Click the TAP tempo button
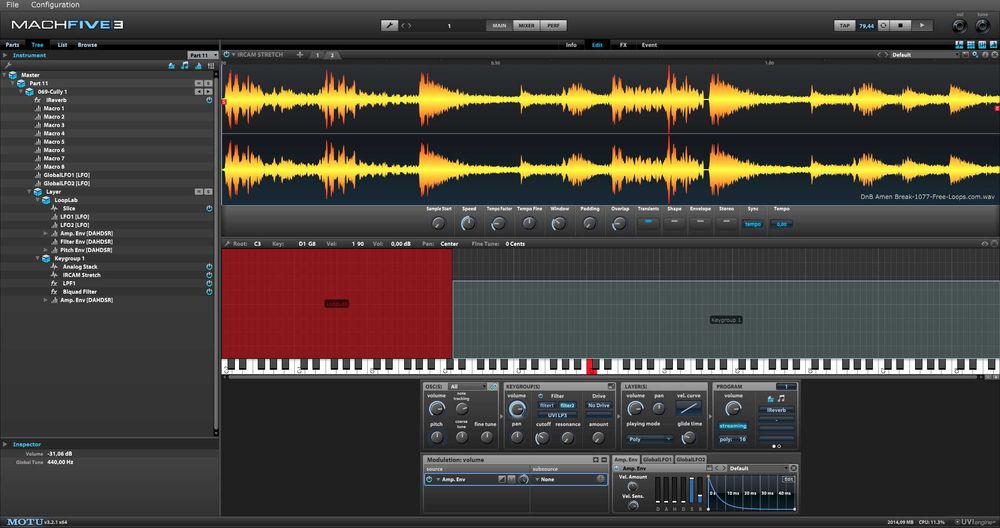 tap(845, 26)
